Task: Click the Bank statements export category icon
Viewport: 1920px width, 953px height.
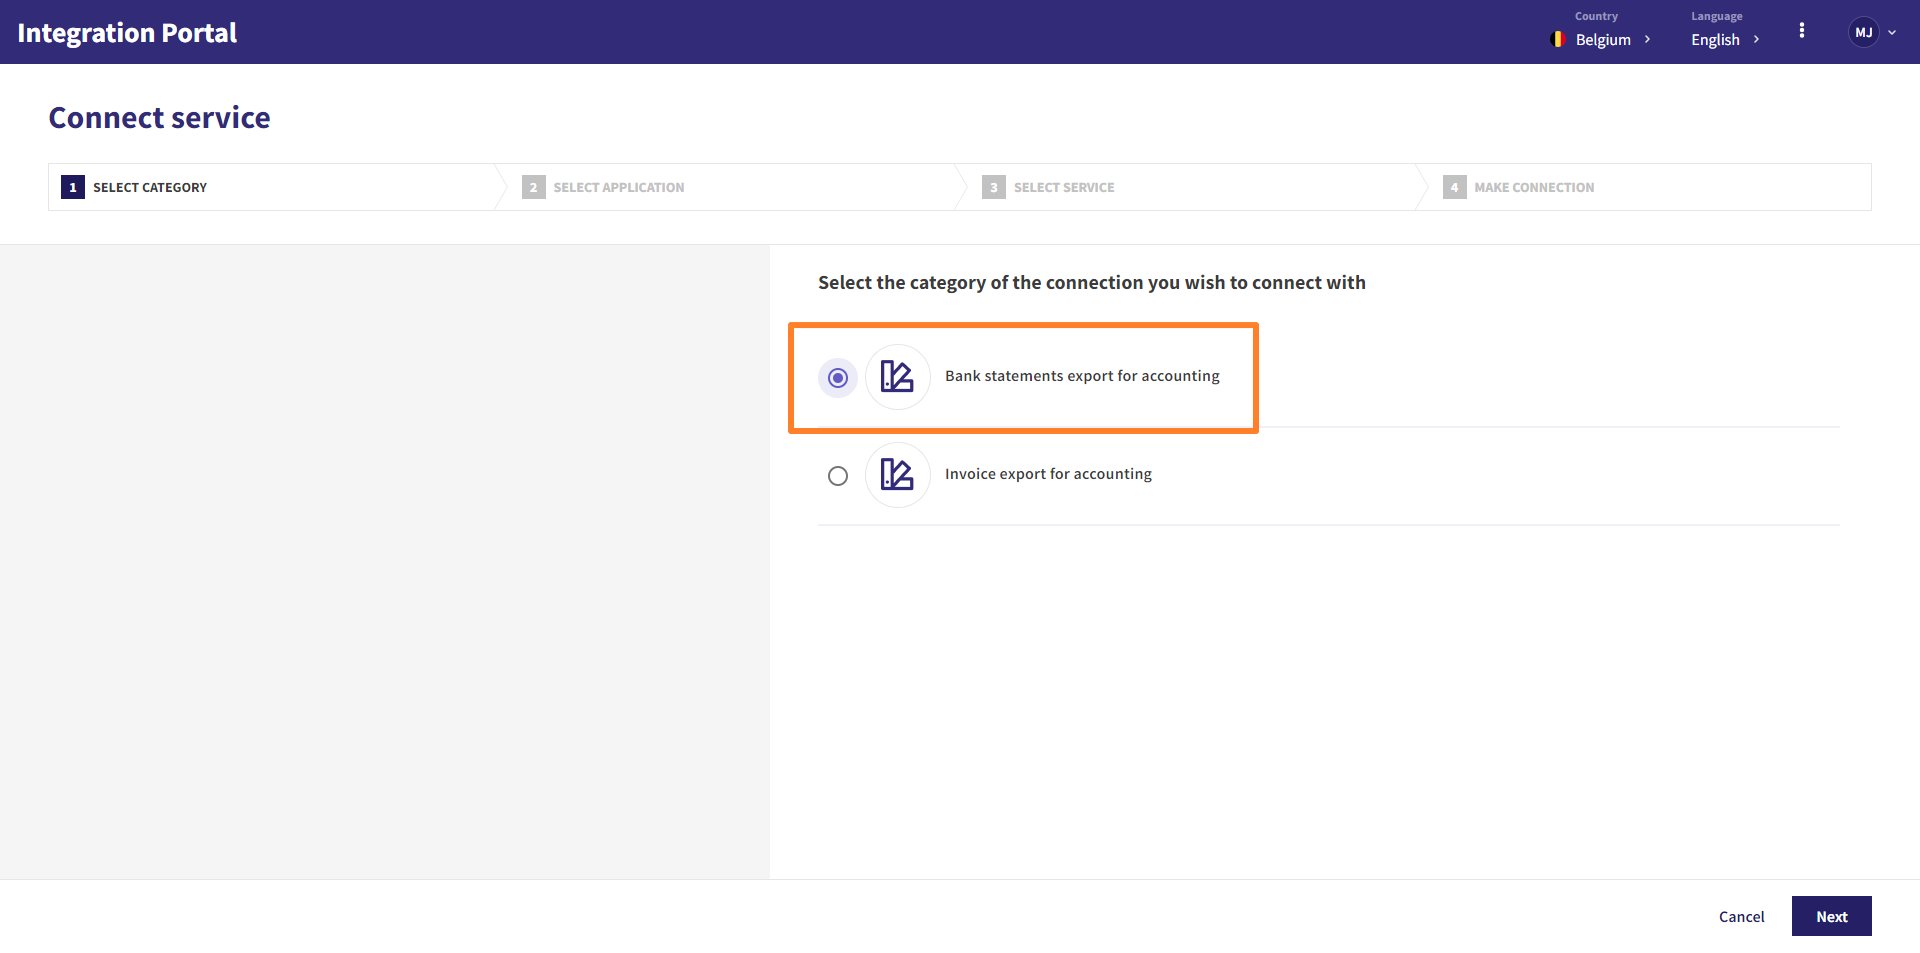Action: (x=897, y=377)
